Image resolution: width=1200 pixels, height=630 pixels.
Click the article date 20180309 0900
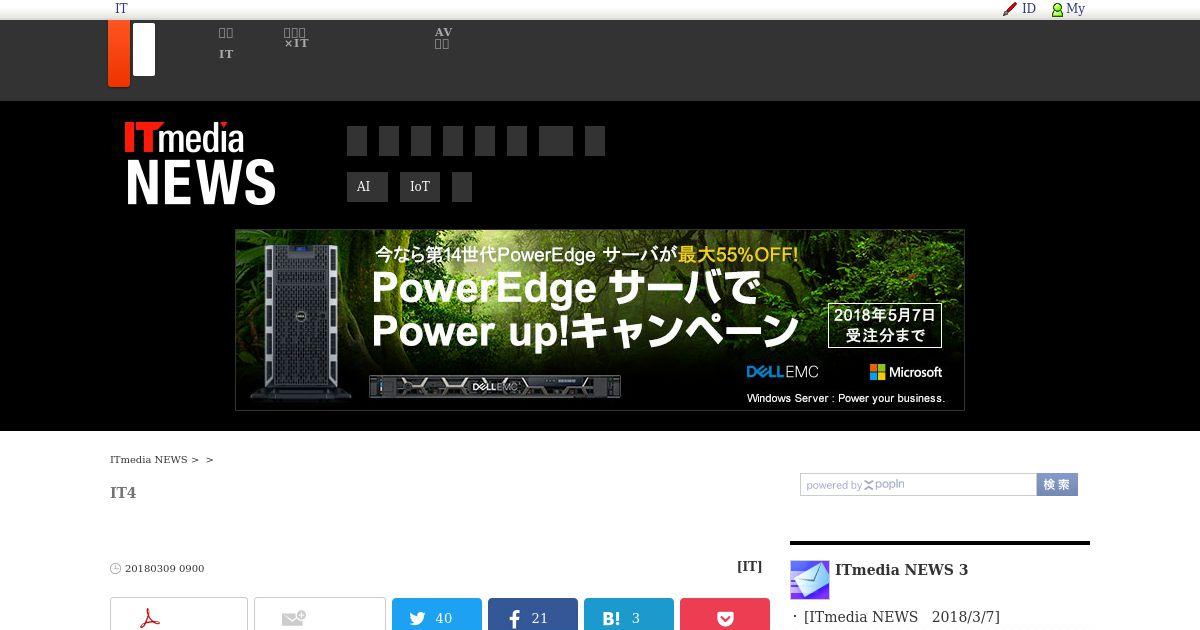coord(165,569)
